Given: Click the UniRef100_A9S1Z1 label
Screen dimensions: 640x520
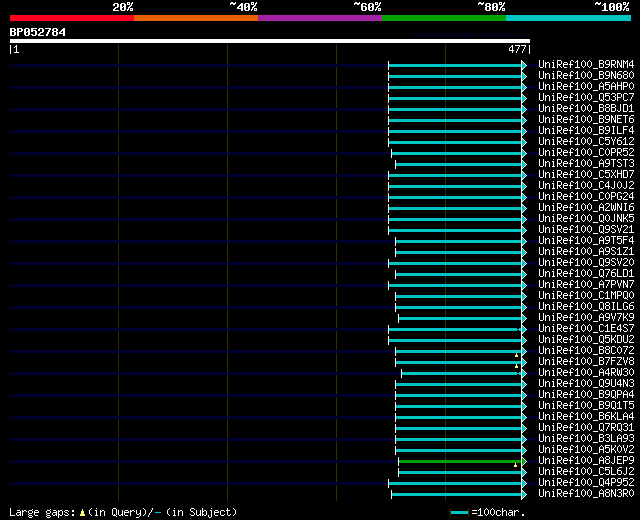Looking at the screenshot, I should click(x=586, y=252).
